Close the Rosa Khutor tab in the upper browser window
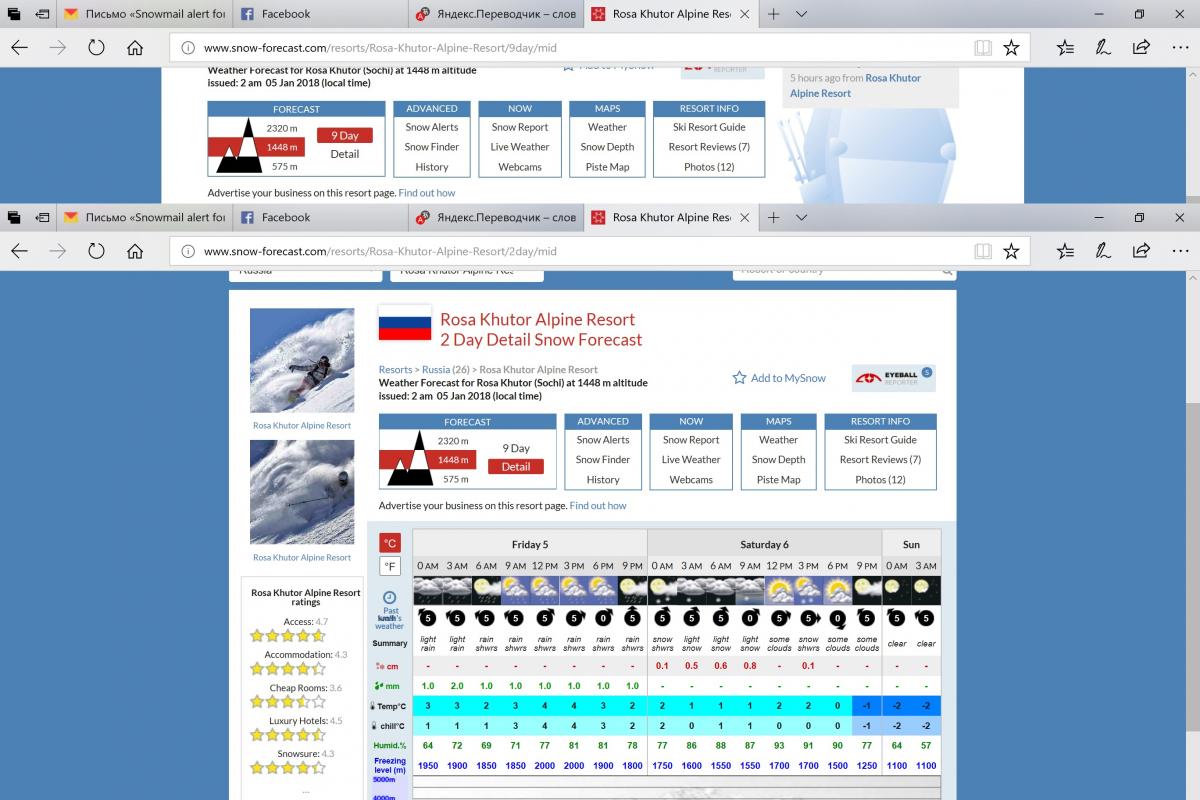The width and height of the screenshot is (1200, 800). [x=746, y=14]
